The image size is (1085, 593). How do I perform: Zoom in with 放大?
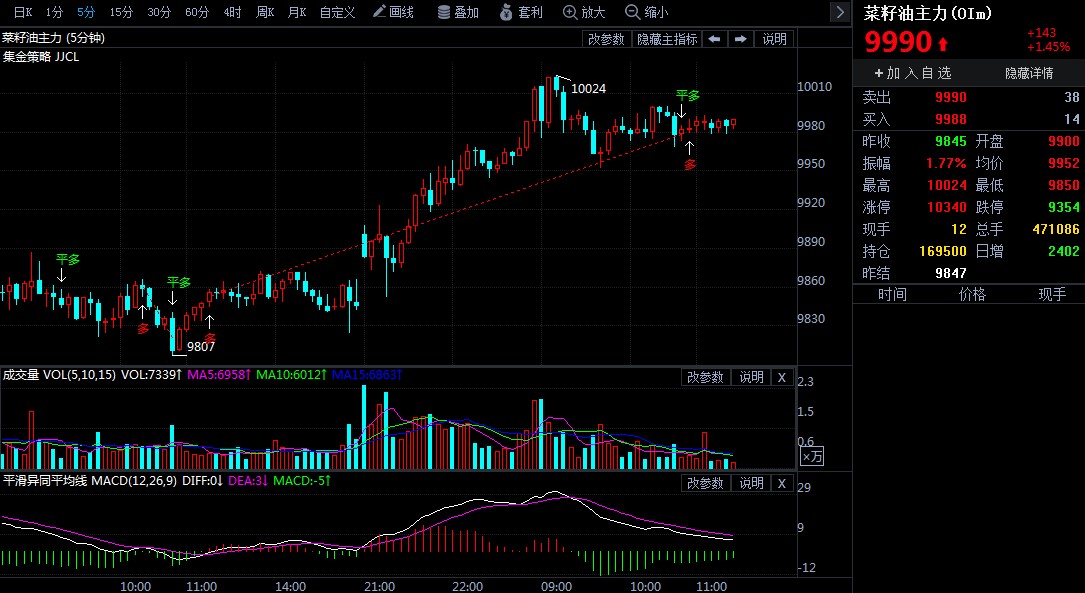click(585, 12)
